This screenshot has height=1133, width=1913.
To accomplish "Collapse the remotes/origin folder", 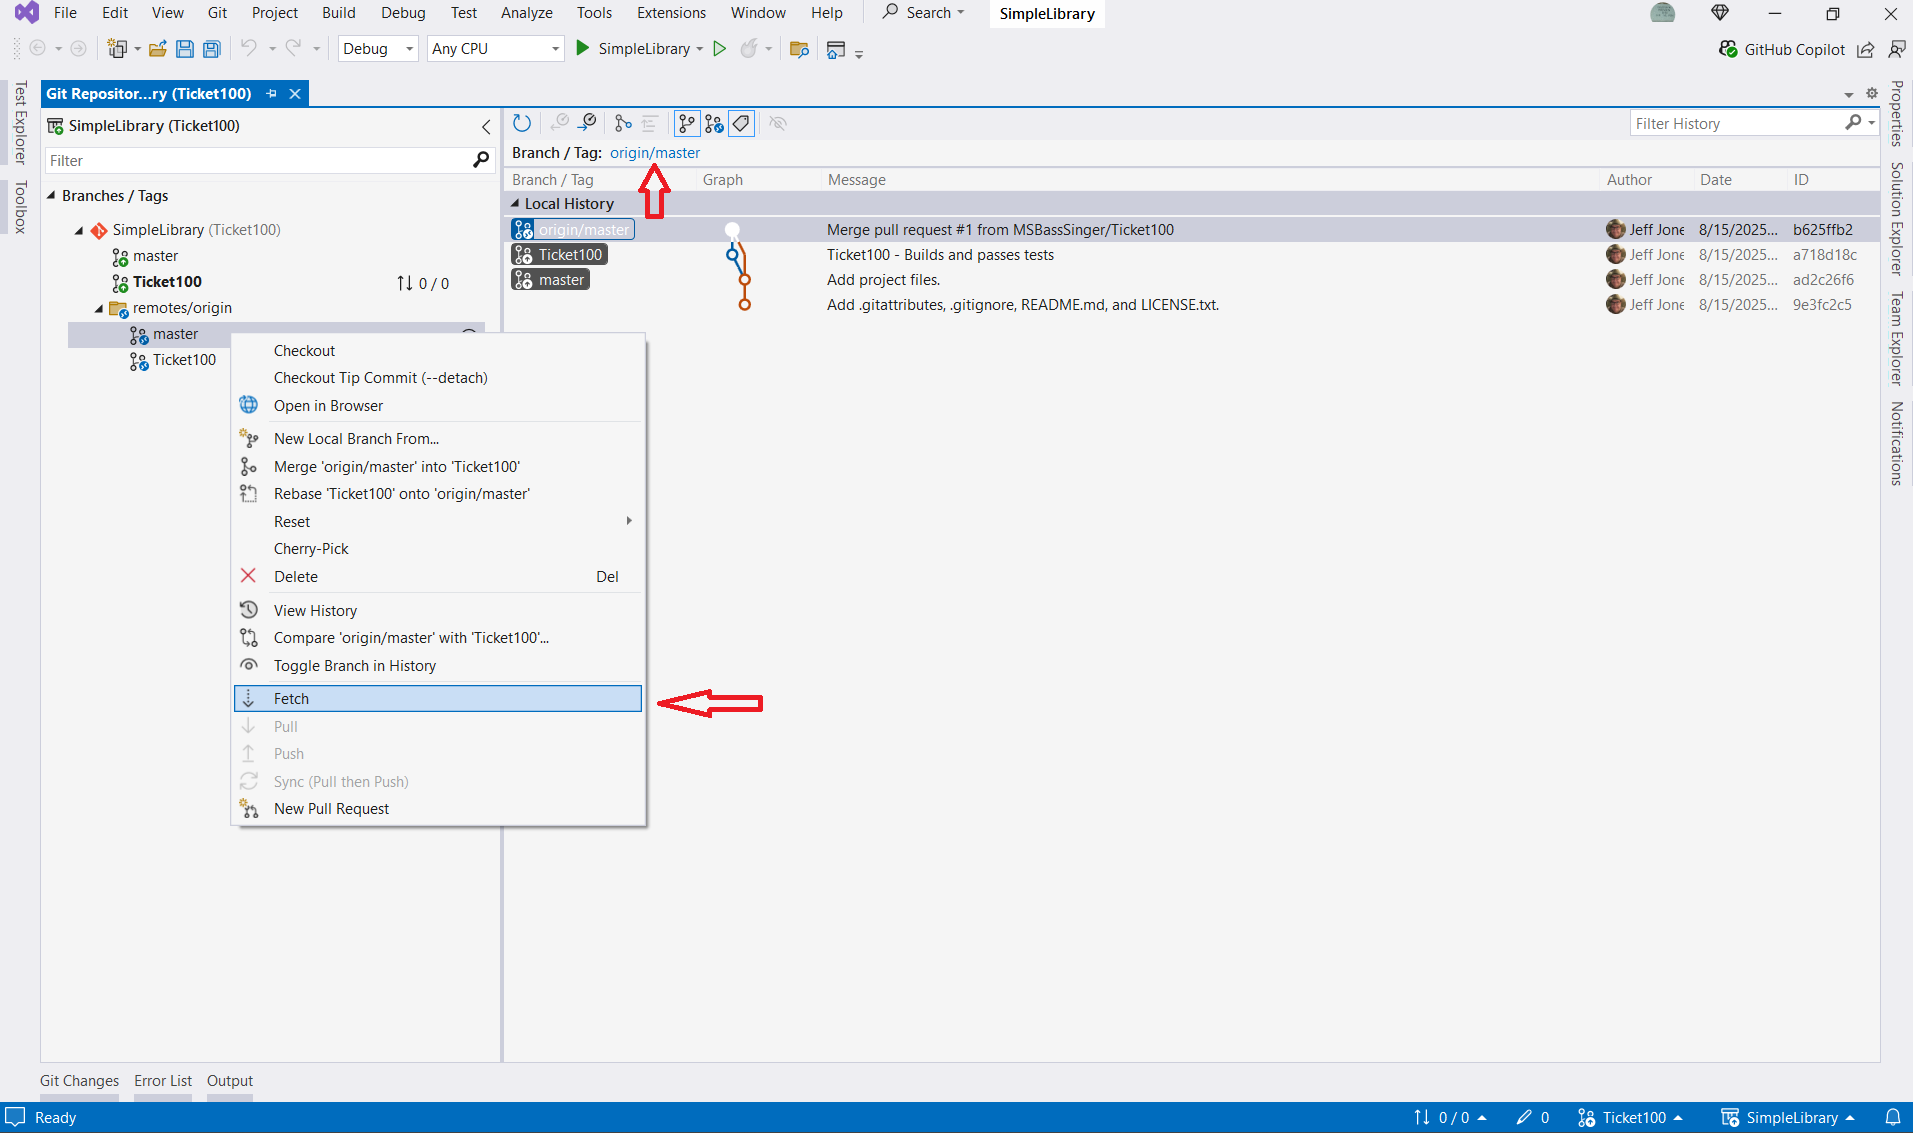I will coord(99,308).
